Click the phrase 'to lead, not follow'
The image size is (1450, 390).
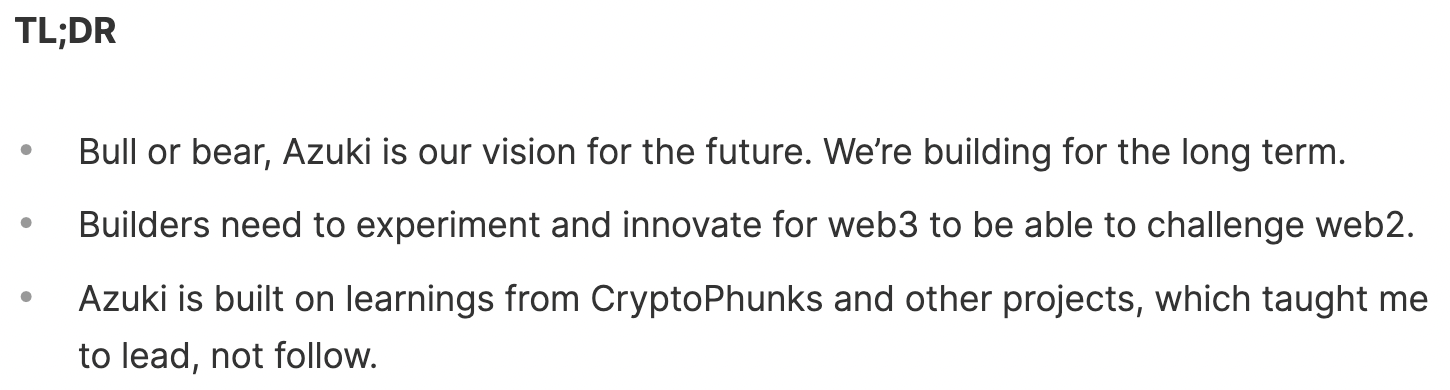tap(228, 355)
